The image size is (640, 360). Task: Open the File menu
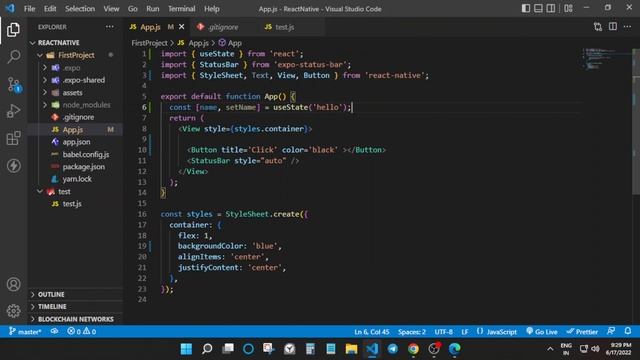[29, 9]
